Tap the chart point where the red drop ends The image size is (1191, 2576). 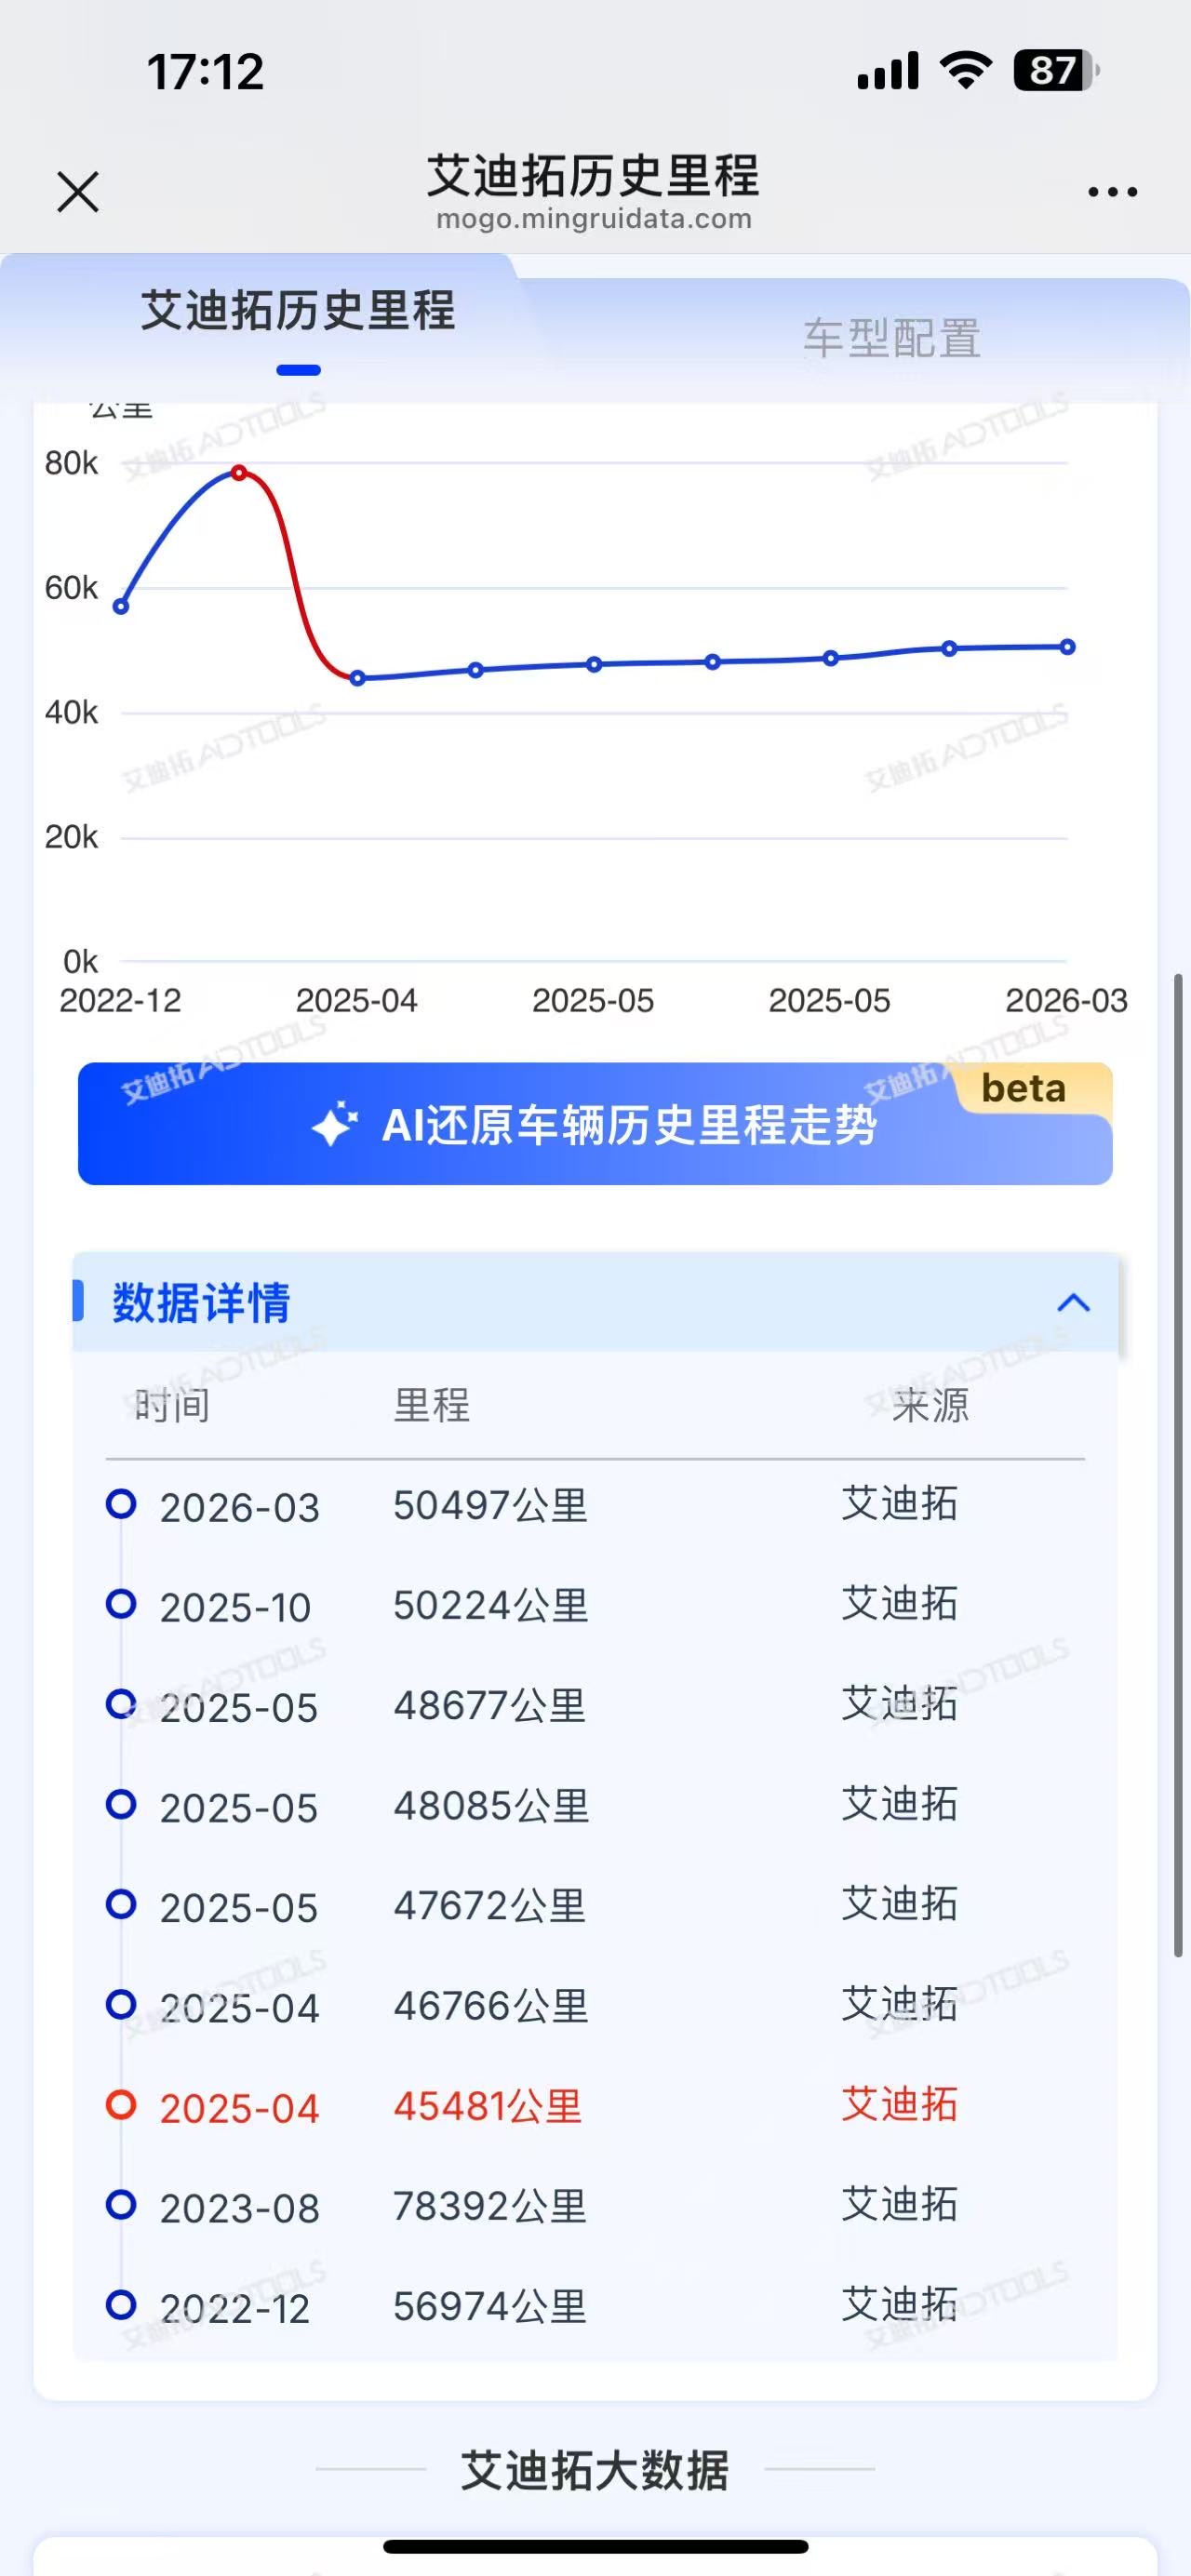pos(357,678)
